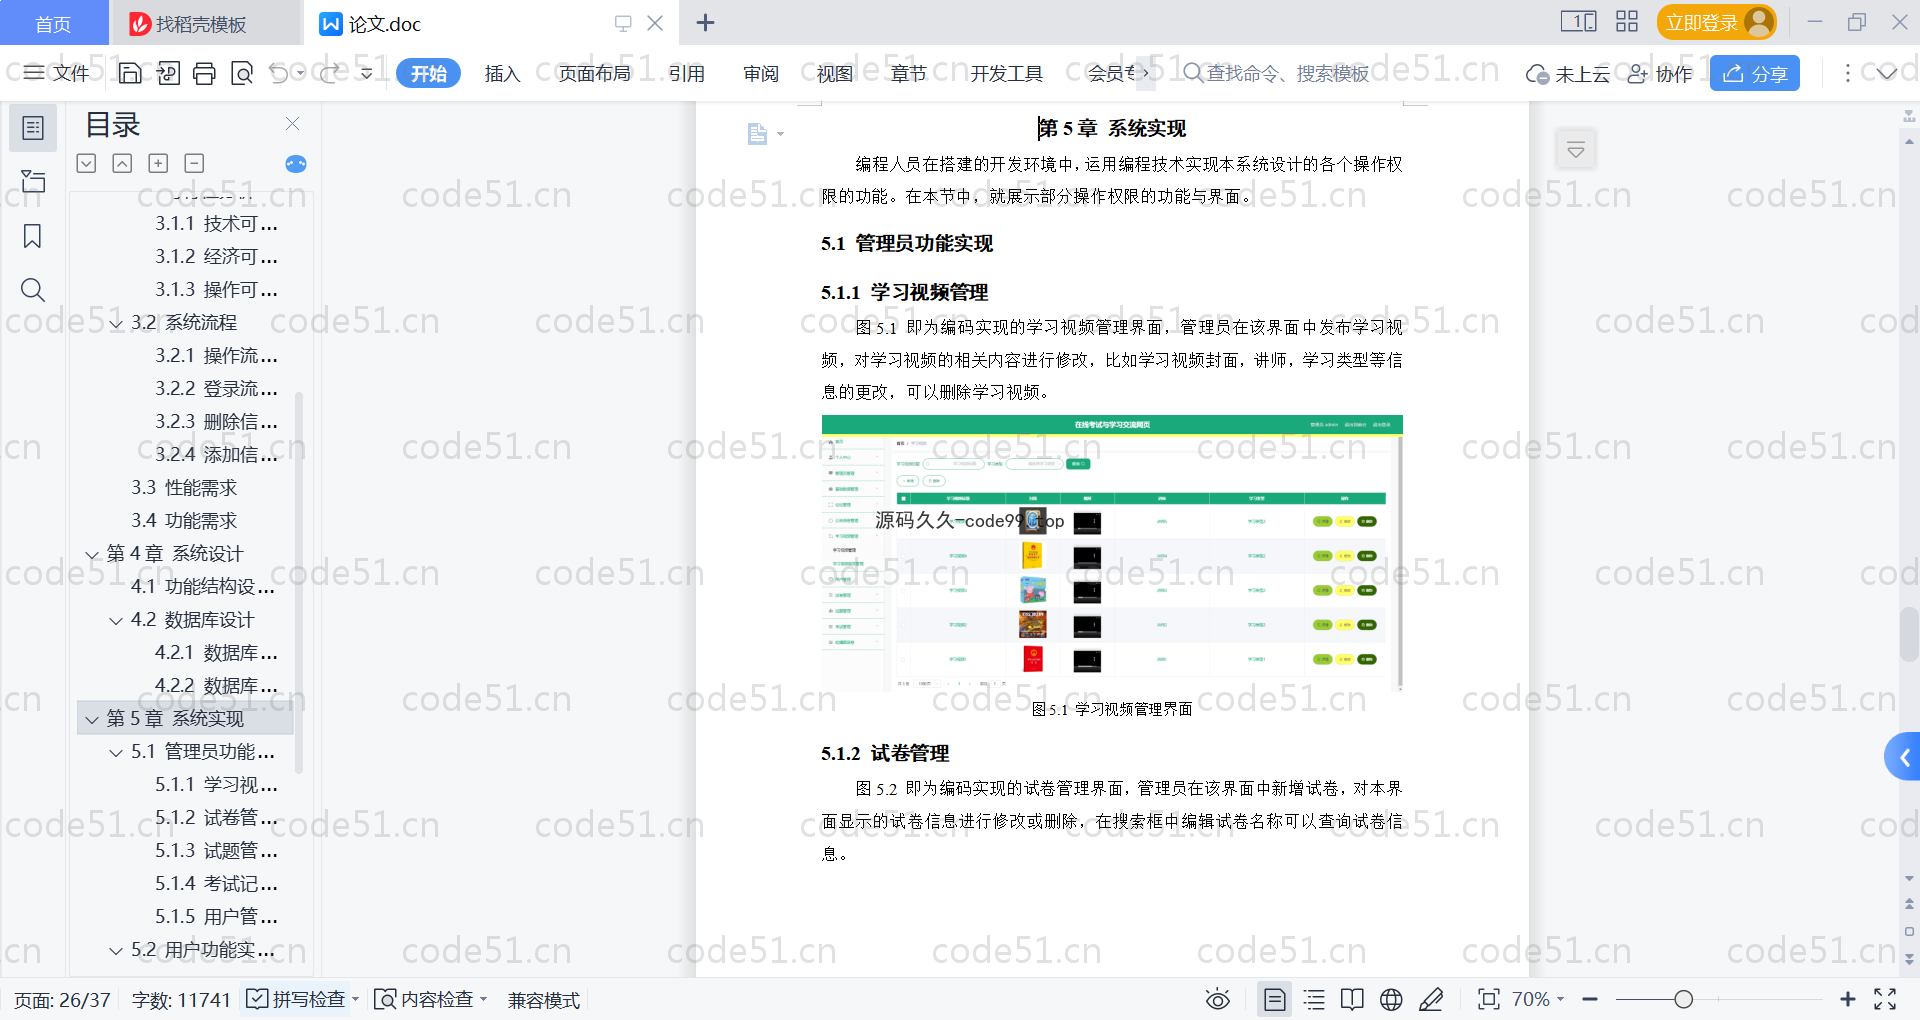This screenshot has width=1920, height=1020.
Task: Click the add heading plus icon
Action: (x=158, y=163)
